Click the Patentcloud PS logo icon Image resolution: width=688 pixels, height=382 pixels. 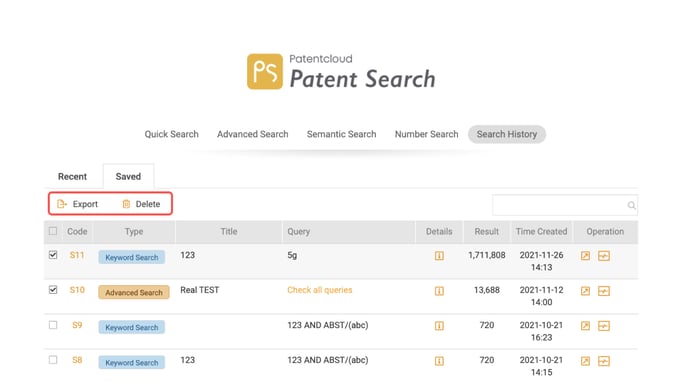coord(265,71)
